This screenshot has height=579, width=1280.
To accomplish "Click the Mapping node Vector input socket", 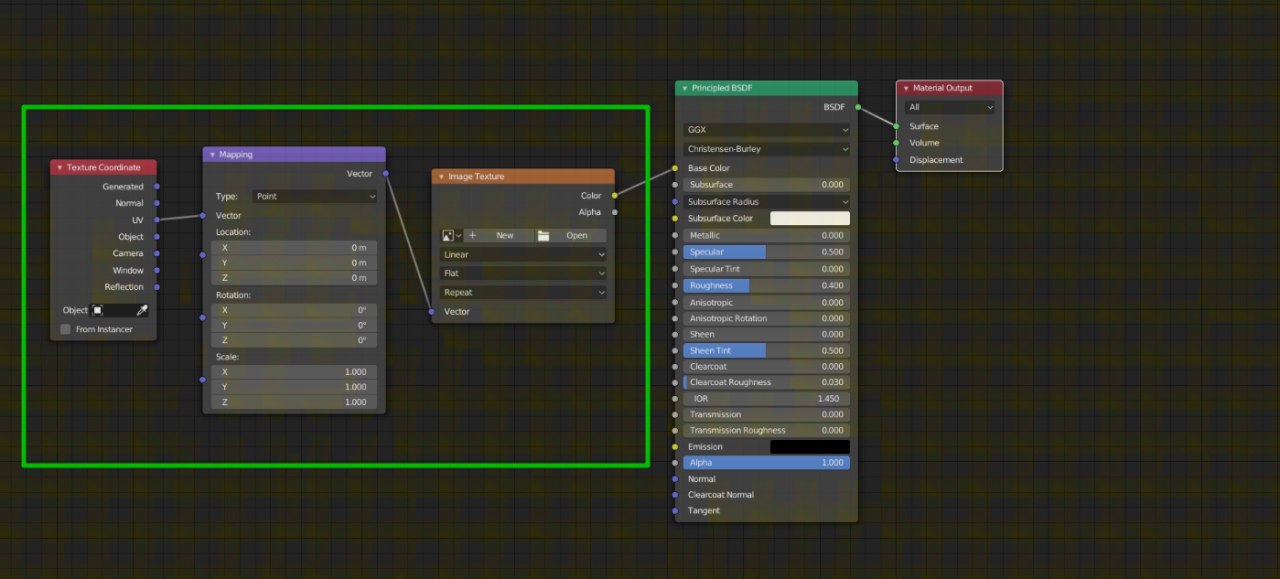I will [x=203, y=215].
